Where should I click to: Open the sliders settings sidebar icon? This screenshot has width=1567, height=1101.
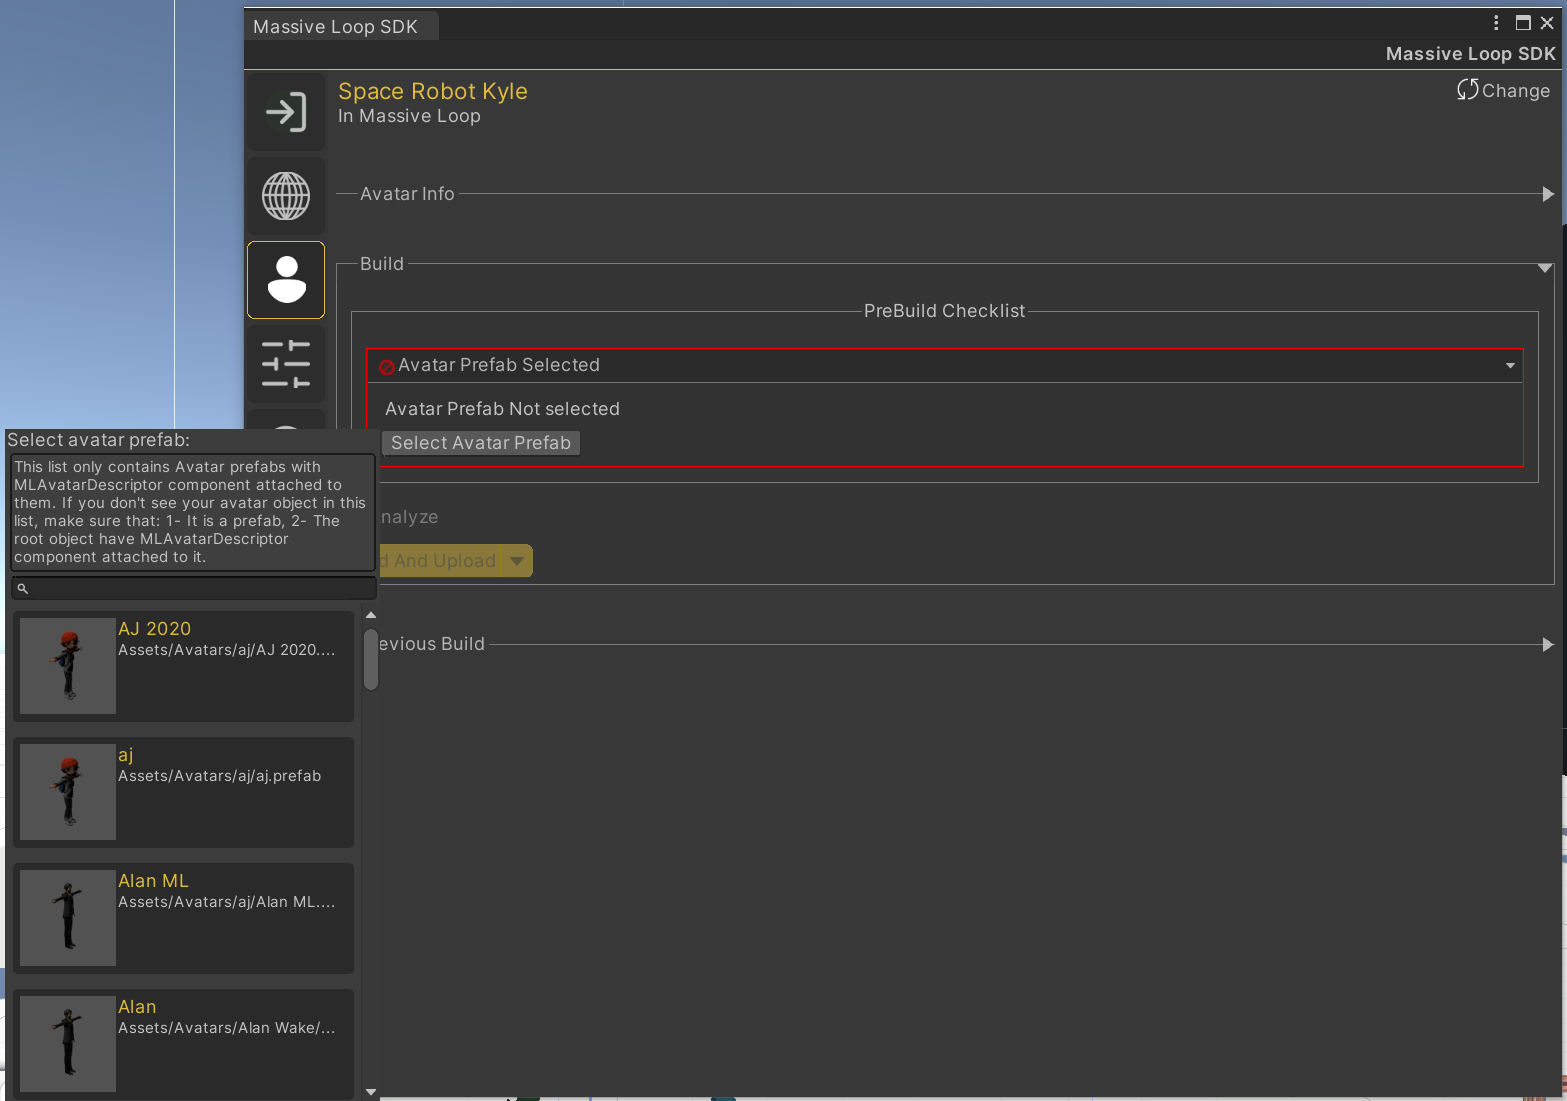coord(286,364)
